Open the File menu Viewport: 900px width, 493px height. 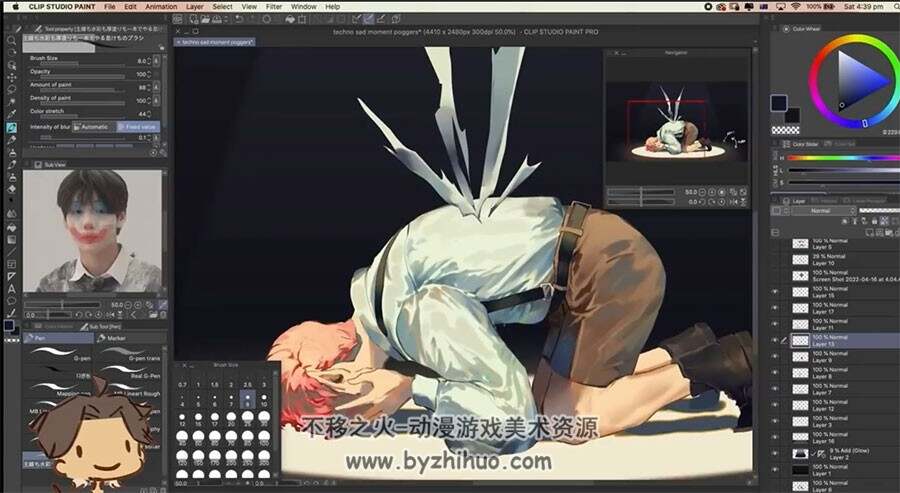(110, 6)
